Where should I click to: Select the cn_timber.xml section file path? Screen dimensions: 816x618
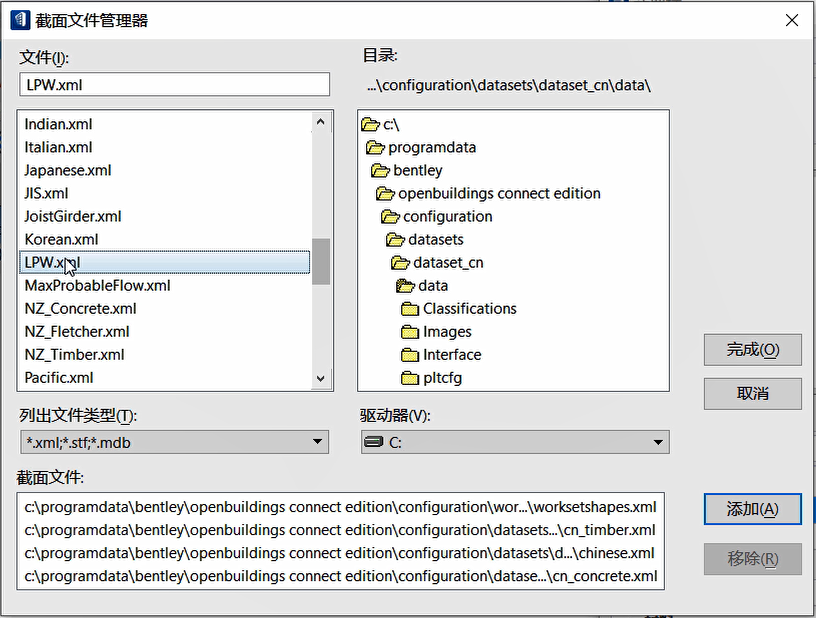tap(340, 530)
